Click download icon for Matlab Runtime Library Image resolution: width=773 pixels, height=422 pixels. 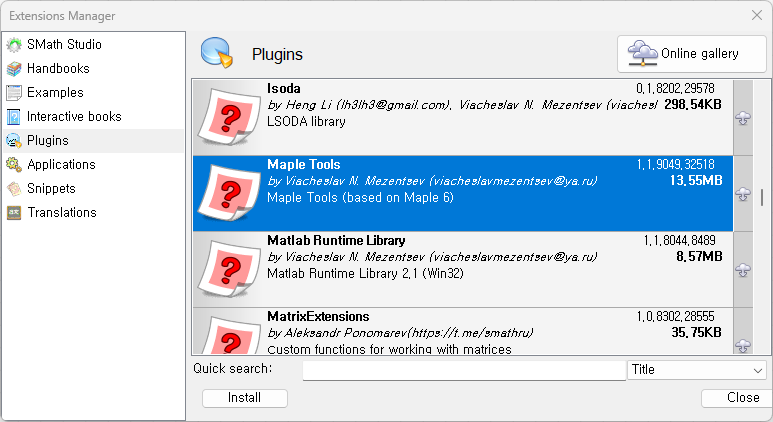point(743,270)
